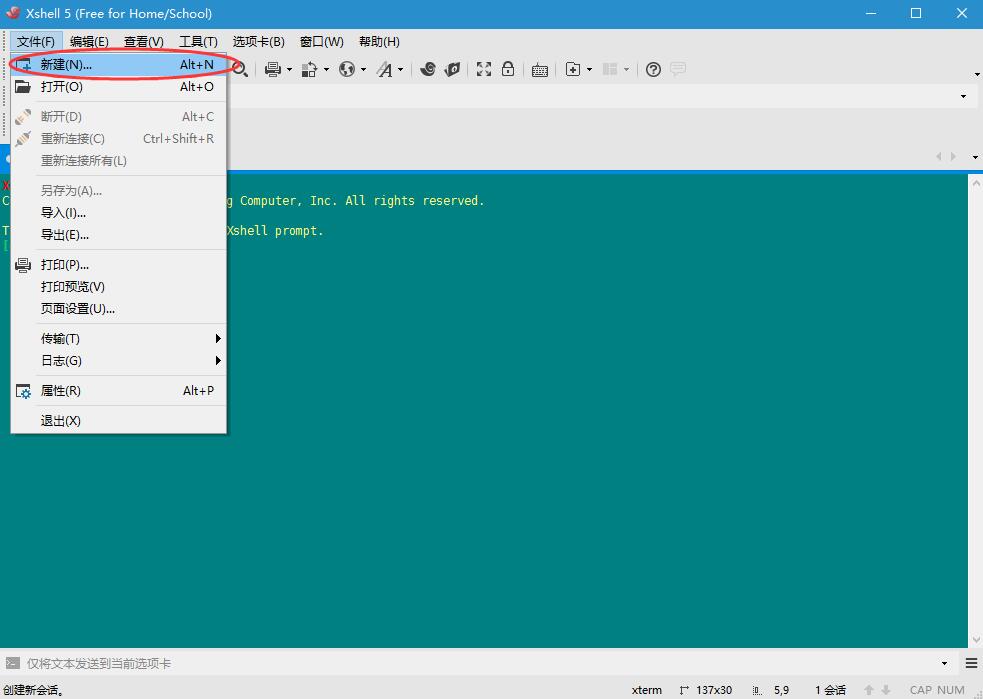This screenshot has height=699, width=983.
Task: Toggle the screen lock padlock icon
Action: coord(508,69)
